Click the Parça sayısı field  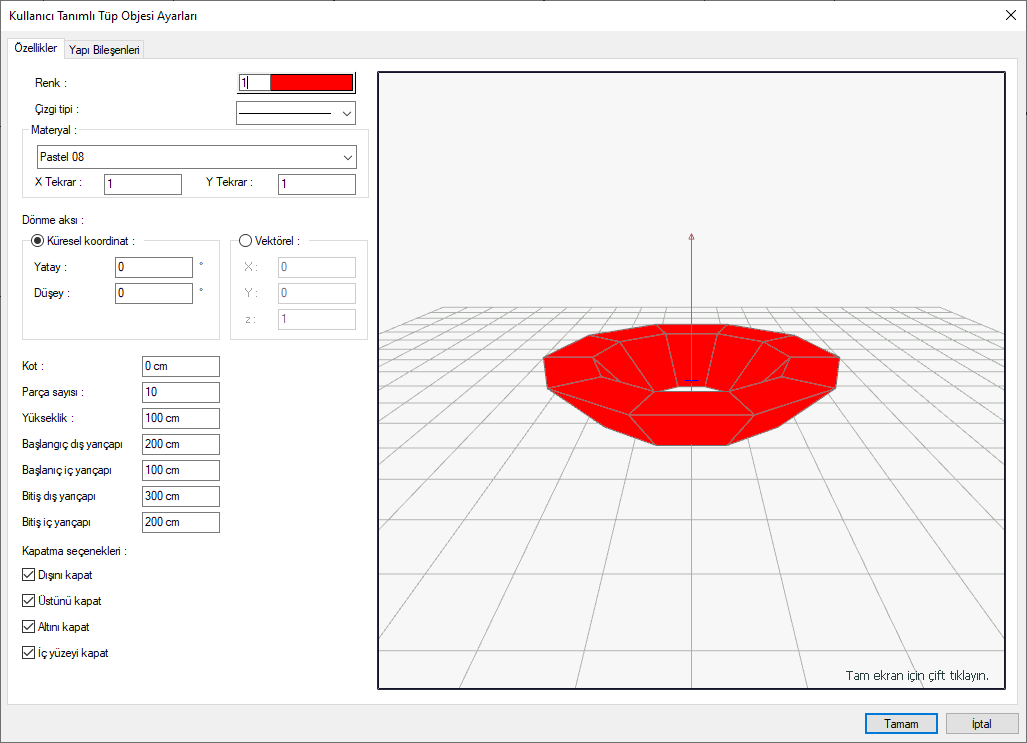click(x=180, y=392)
